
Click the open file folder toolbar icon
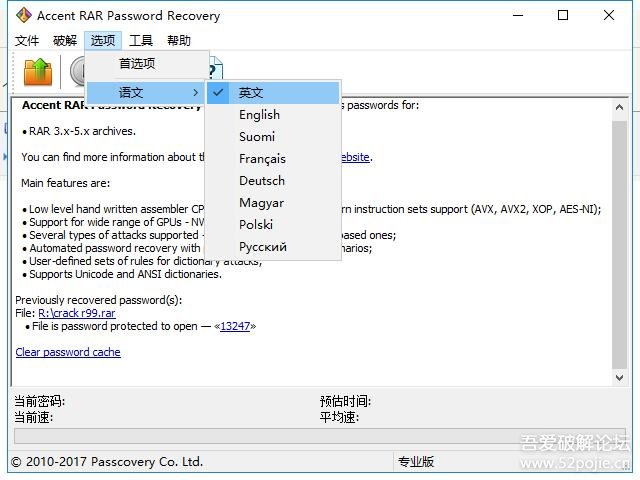[38, 72]
